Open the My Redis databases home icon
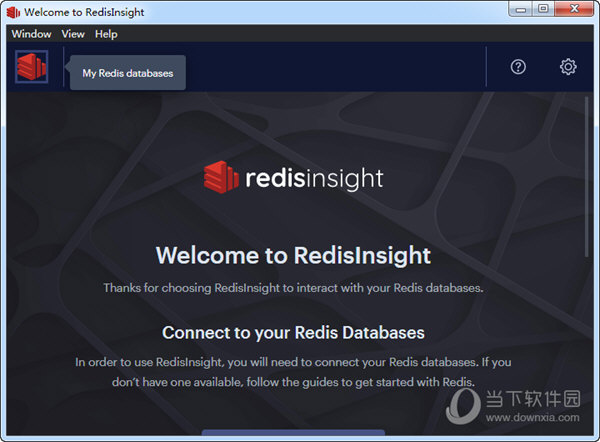 pyautogui.click(x=31, y=67)
